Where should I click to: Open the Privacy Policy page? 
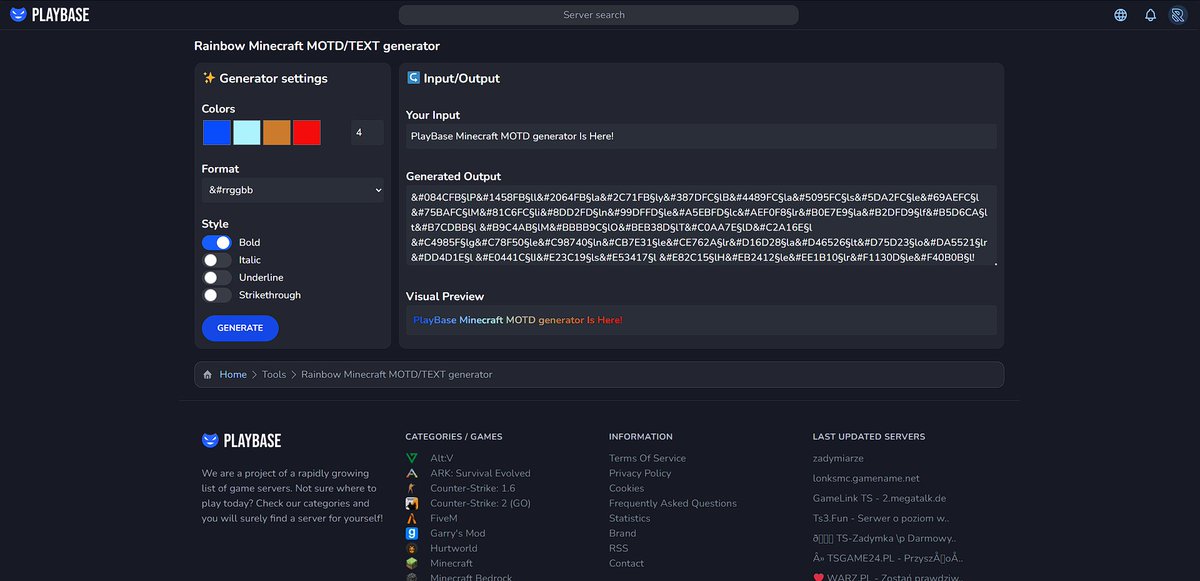click(640, 473)
